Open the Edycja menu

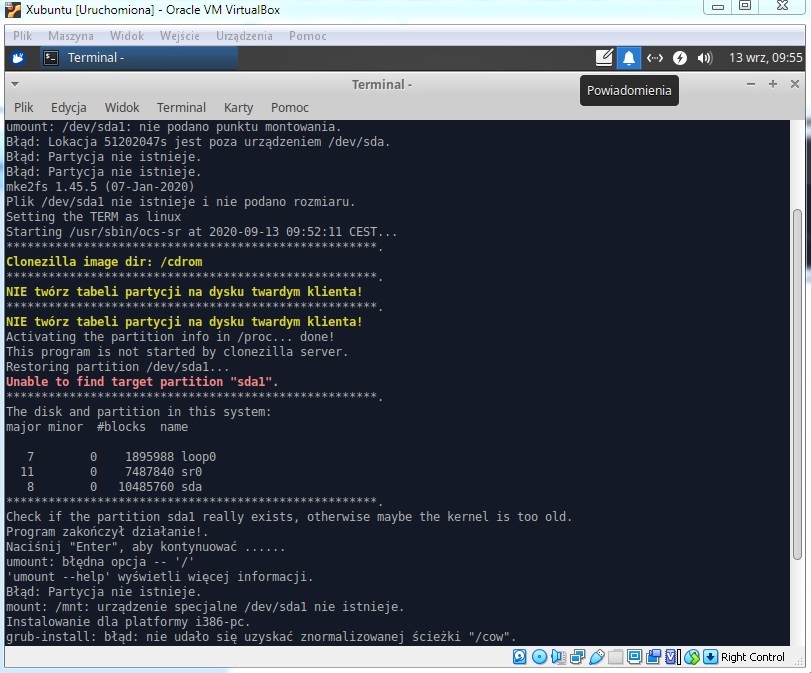pos(68,107)
